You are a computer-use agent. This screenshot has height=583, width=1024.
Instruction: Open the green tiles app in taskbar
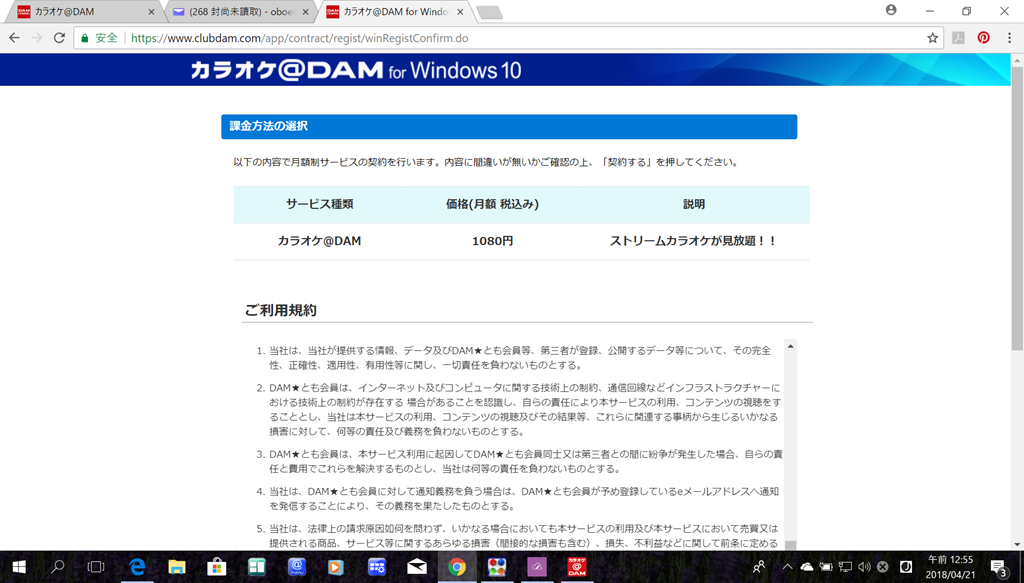pos(257,567)
